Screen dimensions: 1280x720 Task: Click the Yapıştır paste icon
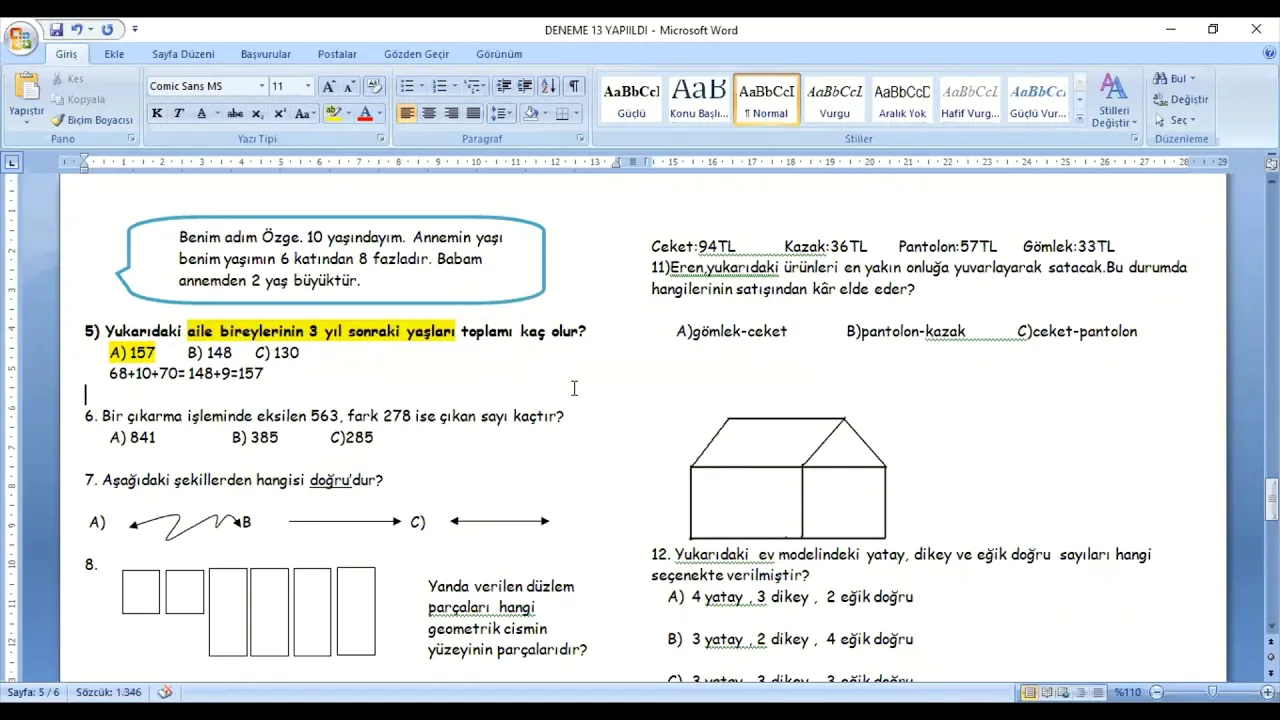coord(26,88)
